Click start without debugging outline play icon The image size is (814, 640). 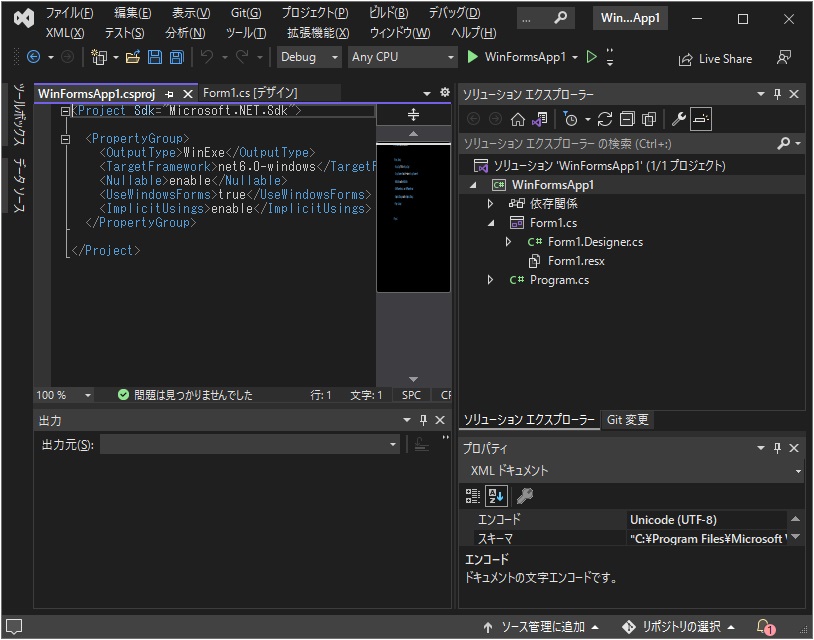591,57
